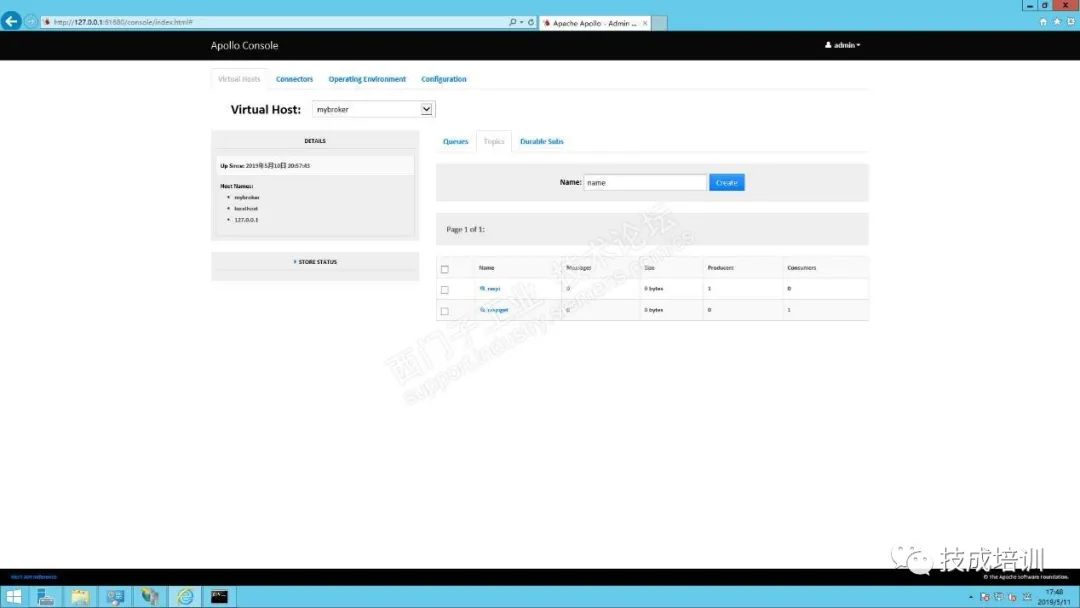Click the DETAILS panel heading

point(315,141)
